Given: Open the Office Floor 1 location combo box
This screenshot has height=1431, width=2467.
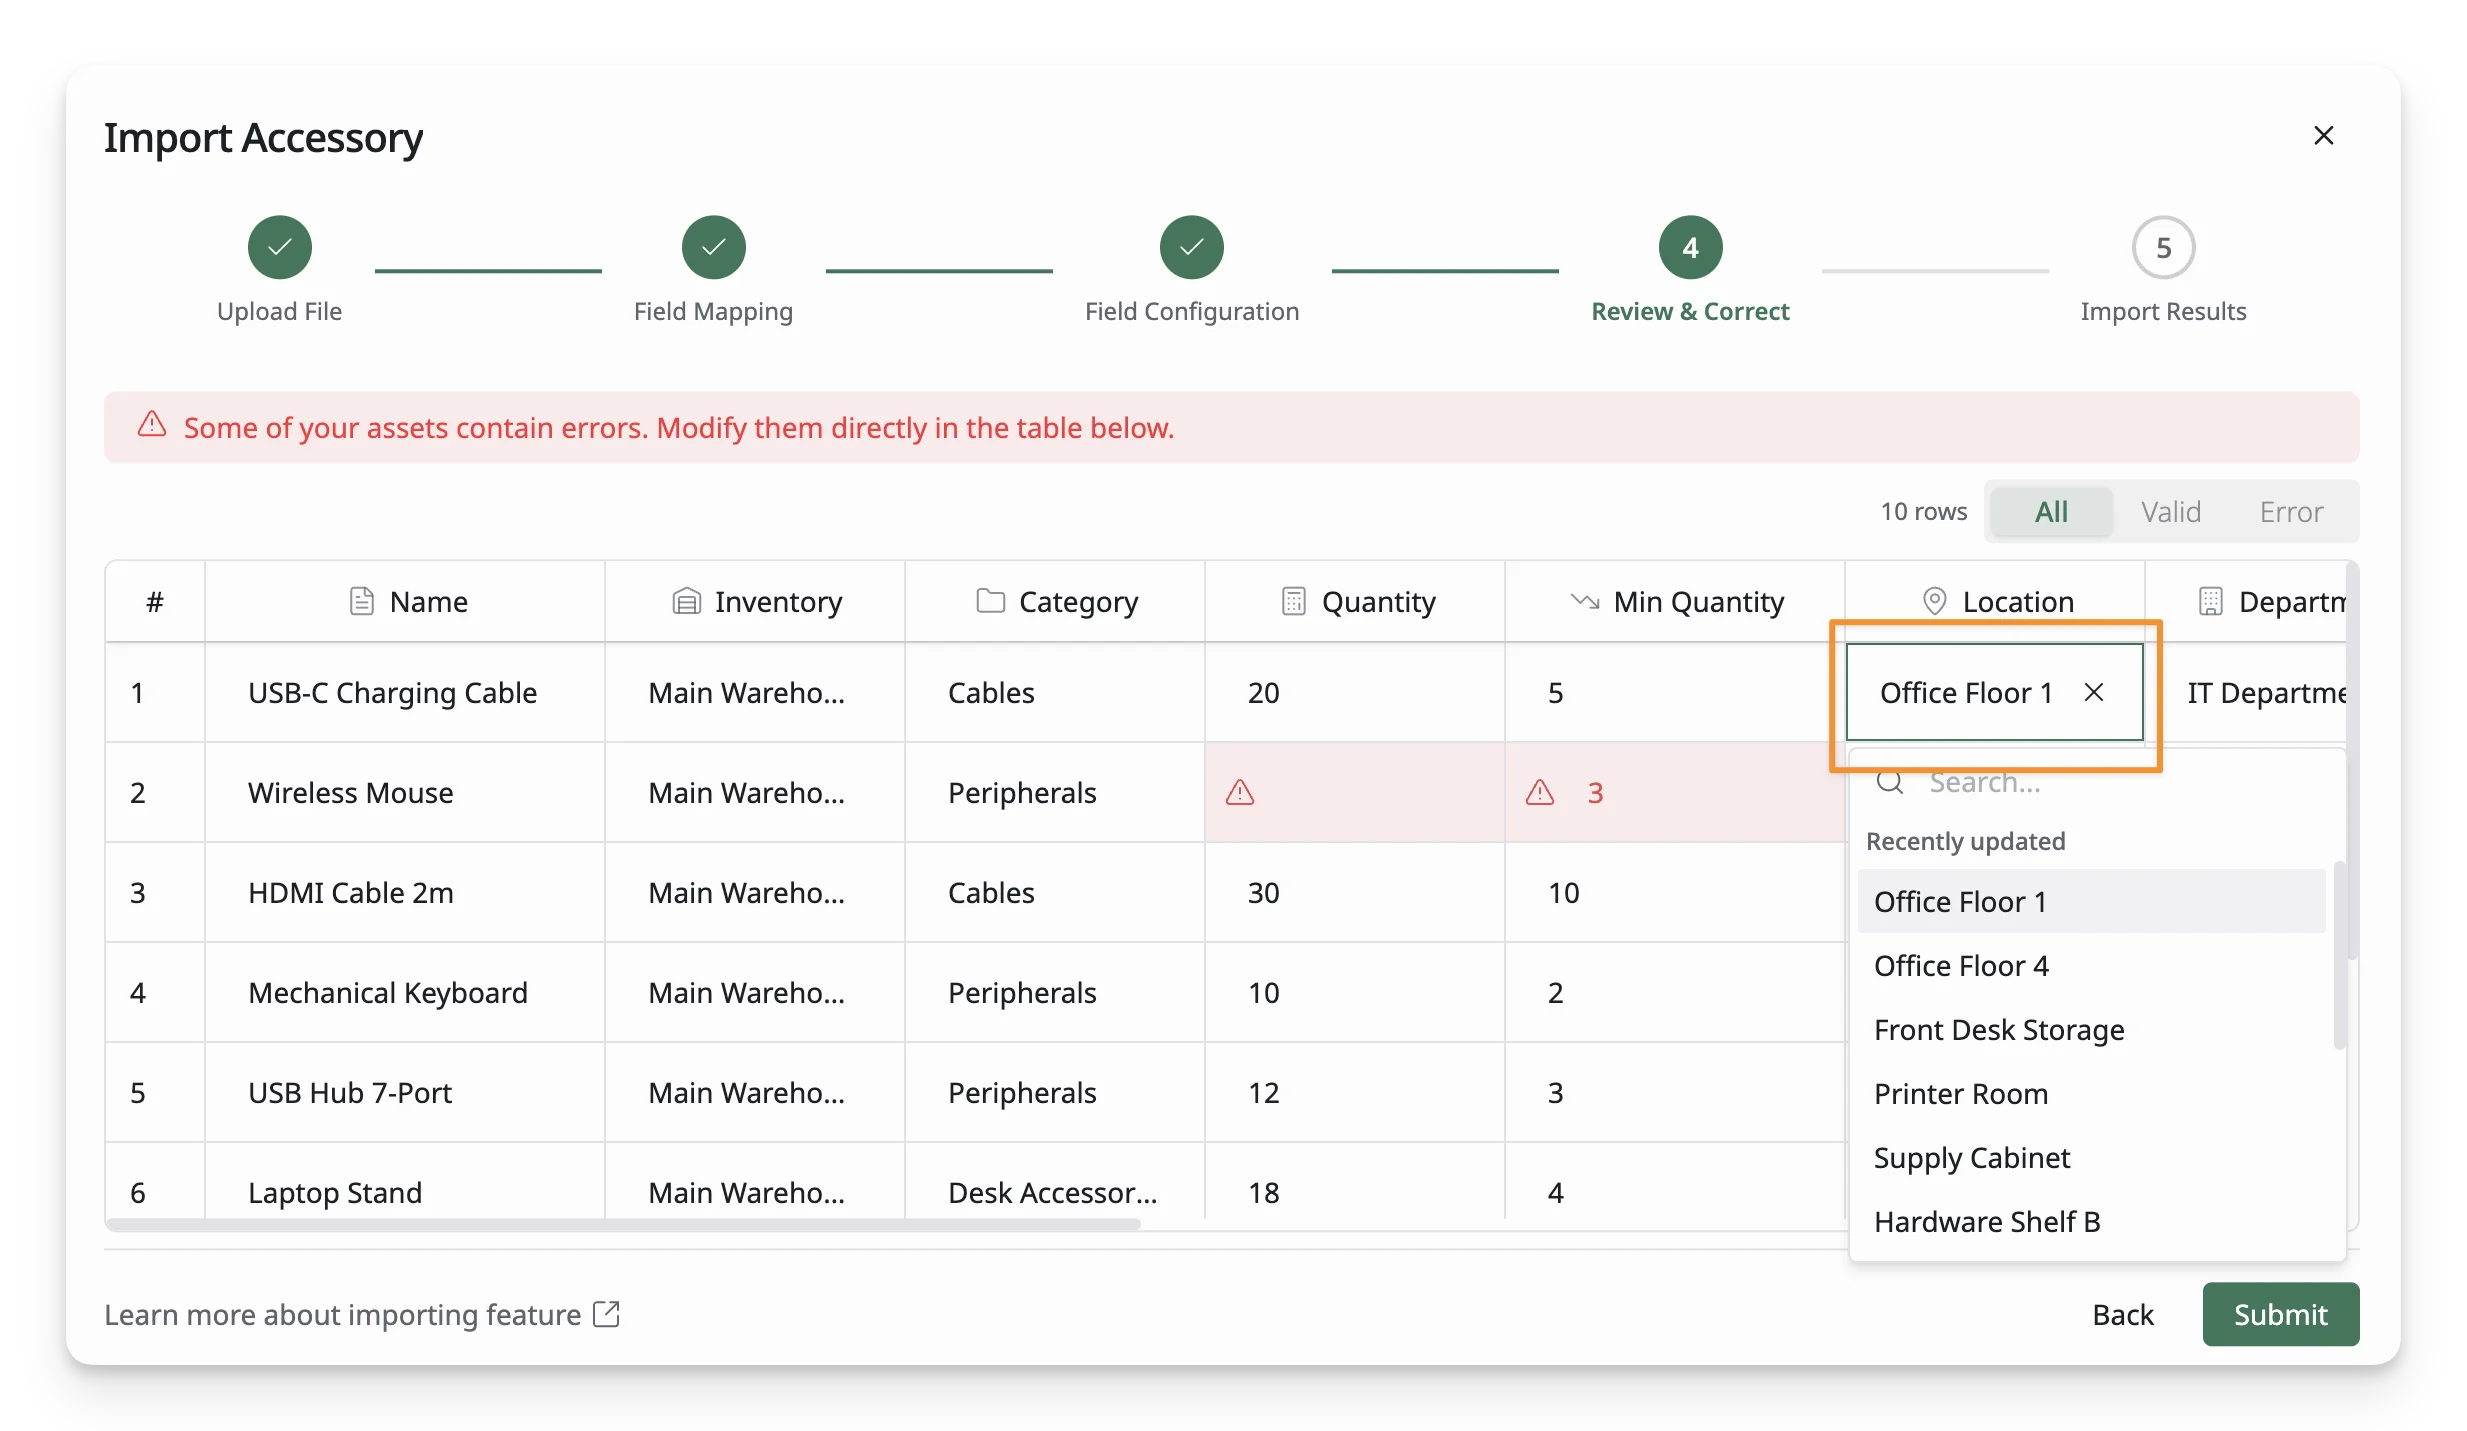Looking at the screenshot, I should tap(1994, 692).
